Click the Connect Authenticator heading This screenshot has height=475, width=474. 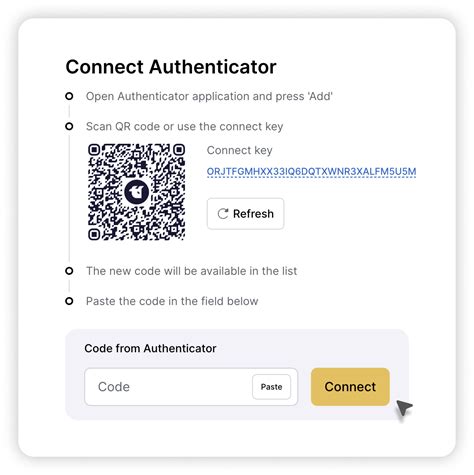click(171, 67)
